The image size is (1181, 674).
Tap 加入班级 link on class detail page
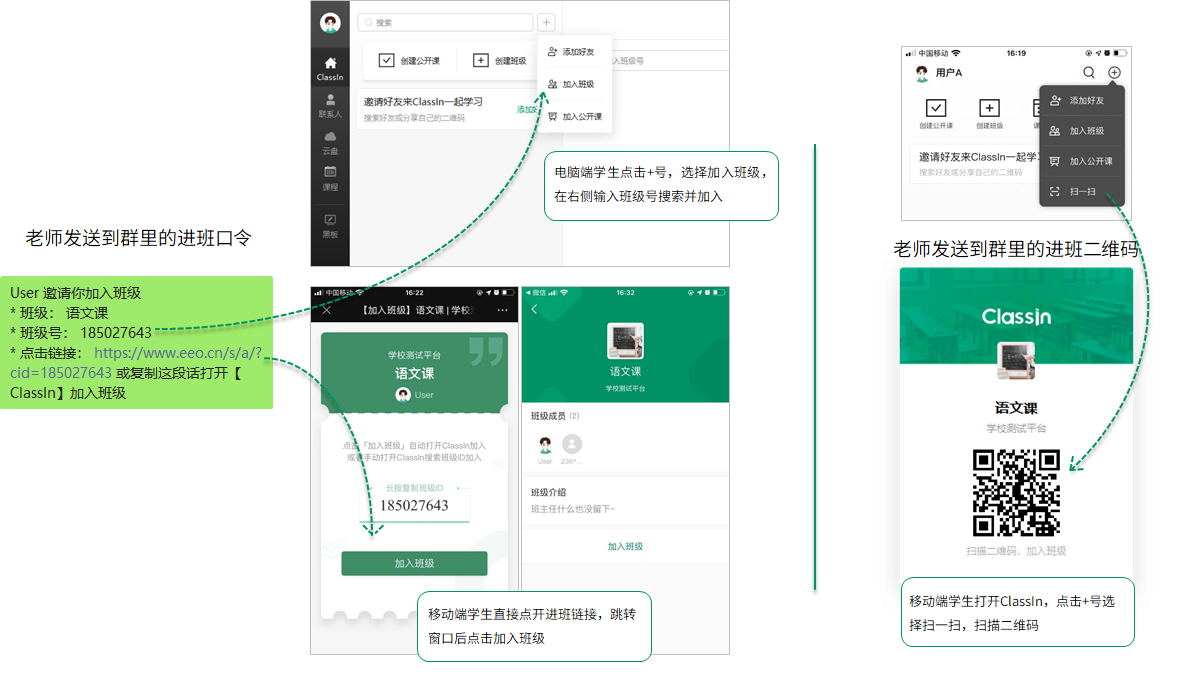point(625,547)
